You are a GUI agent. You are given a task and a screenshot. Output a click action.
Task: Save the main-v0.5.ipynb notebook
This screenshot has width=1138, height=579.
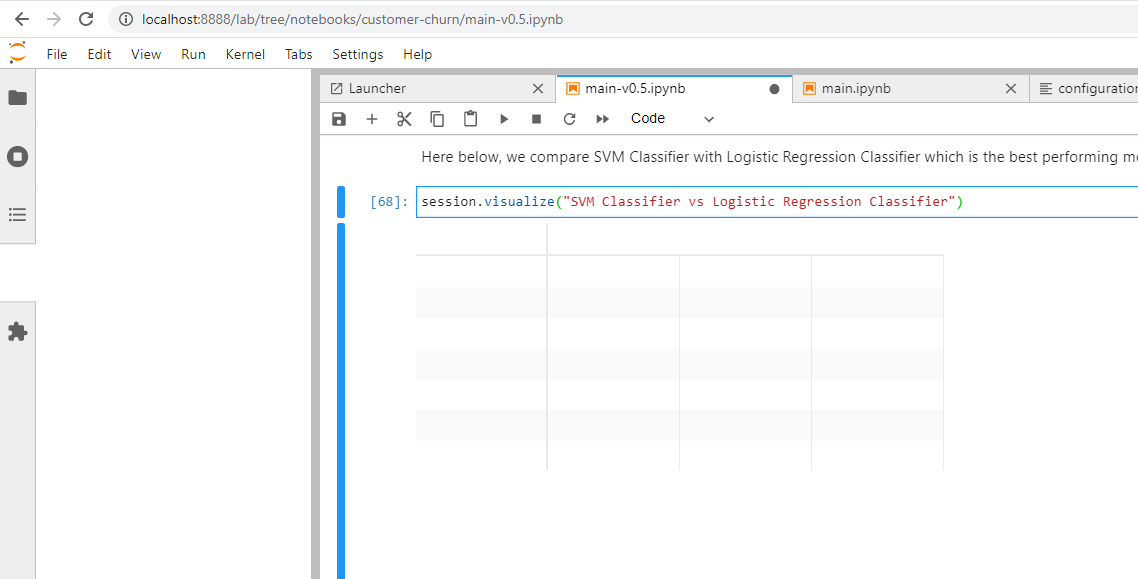click(338, 118)
